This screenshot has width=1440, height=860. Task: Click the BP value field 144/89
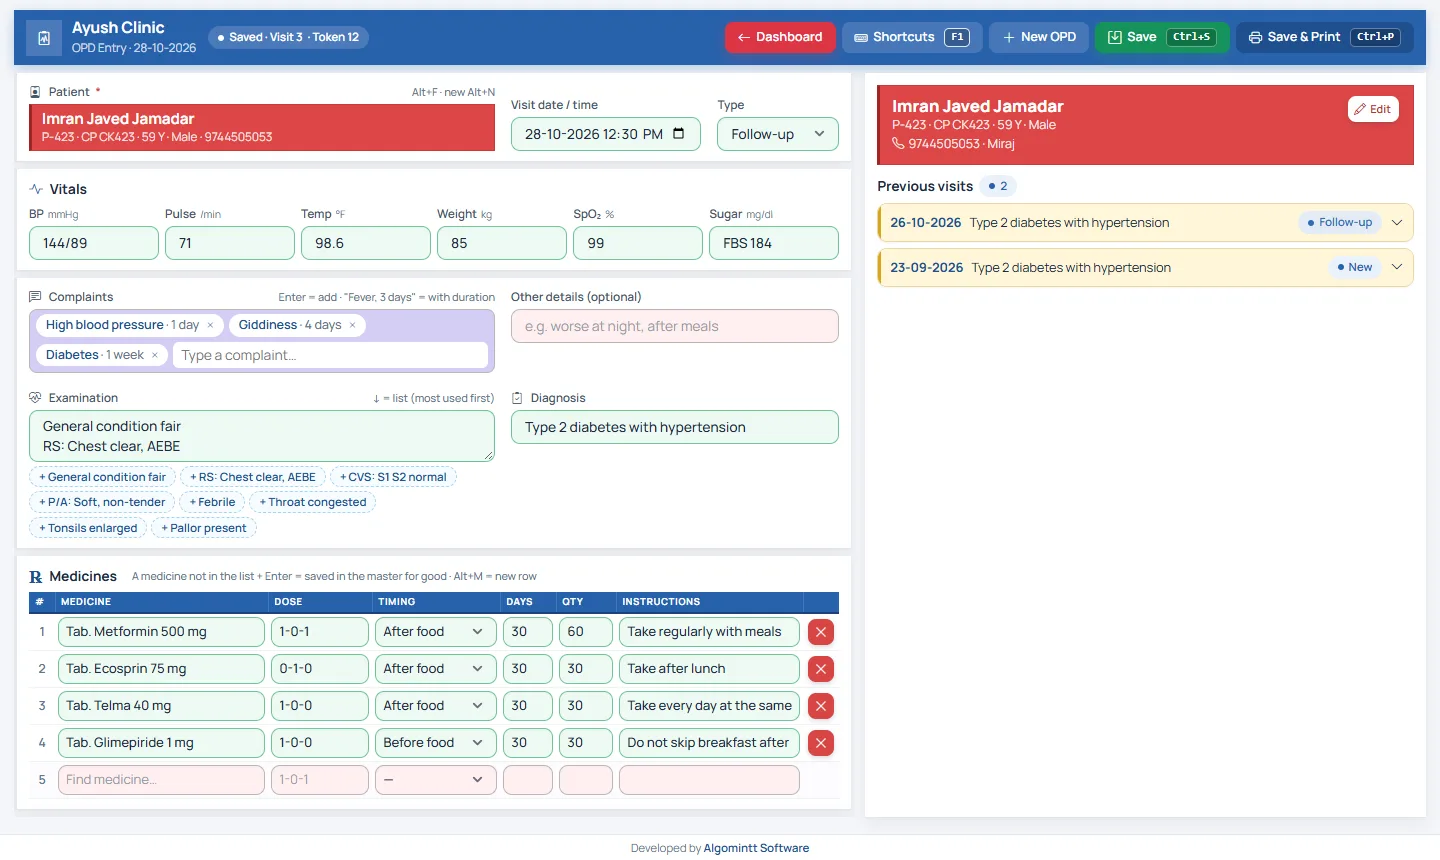tap(94, 243)
